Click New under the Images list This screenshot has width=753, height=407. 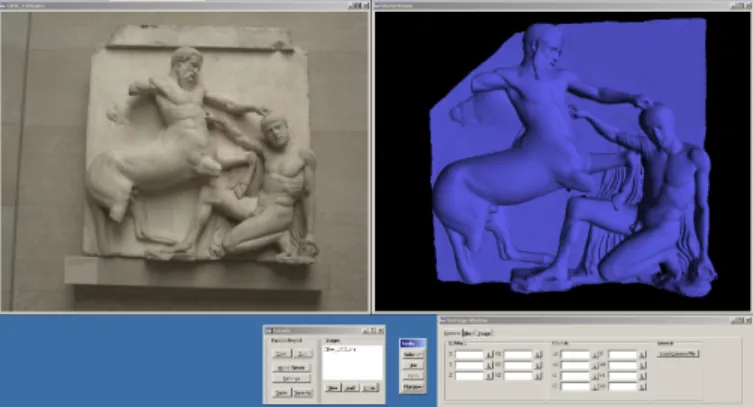(x=332, y=388)
